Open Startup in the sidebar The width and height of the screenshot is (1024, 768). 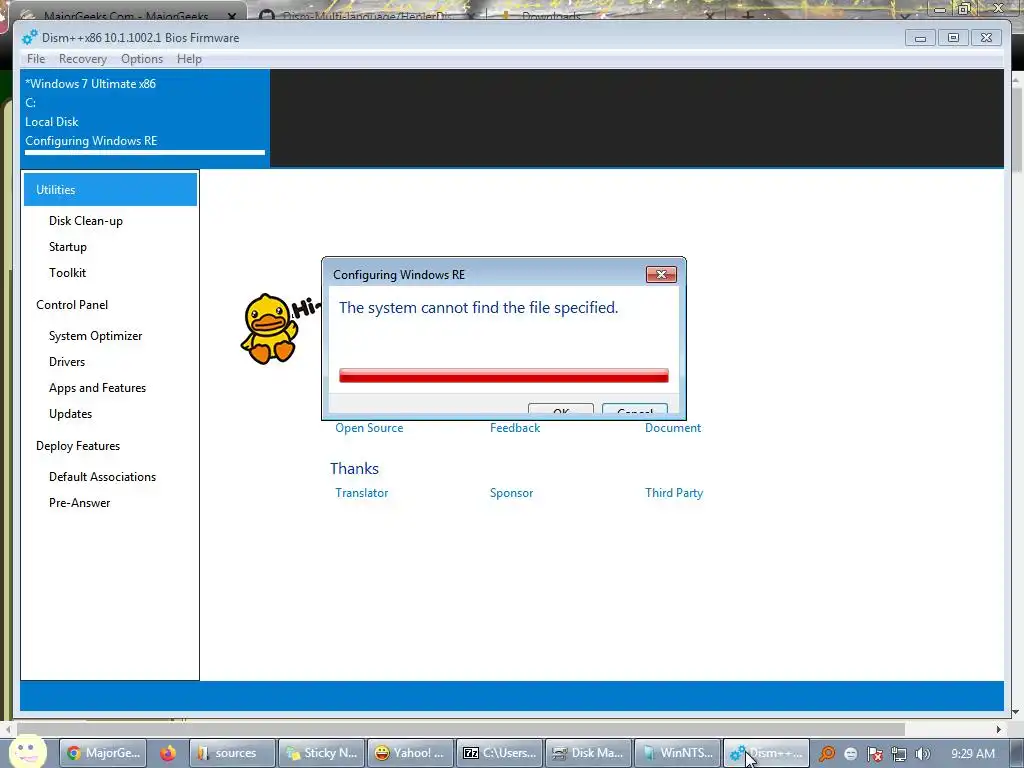coord(68,247)
